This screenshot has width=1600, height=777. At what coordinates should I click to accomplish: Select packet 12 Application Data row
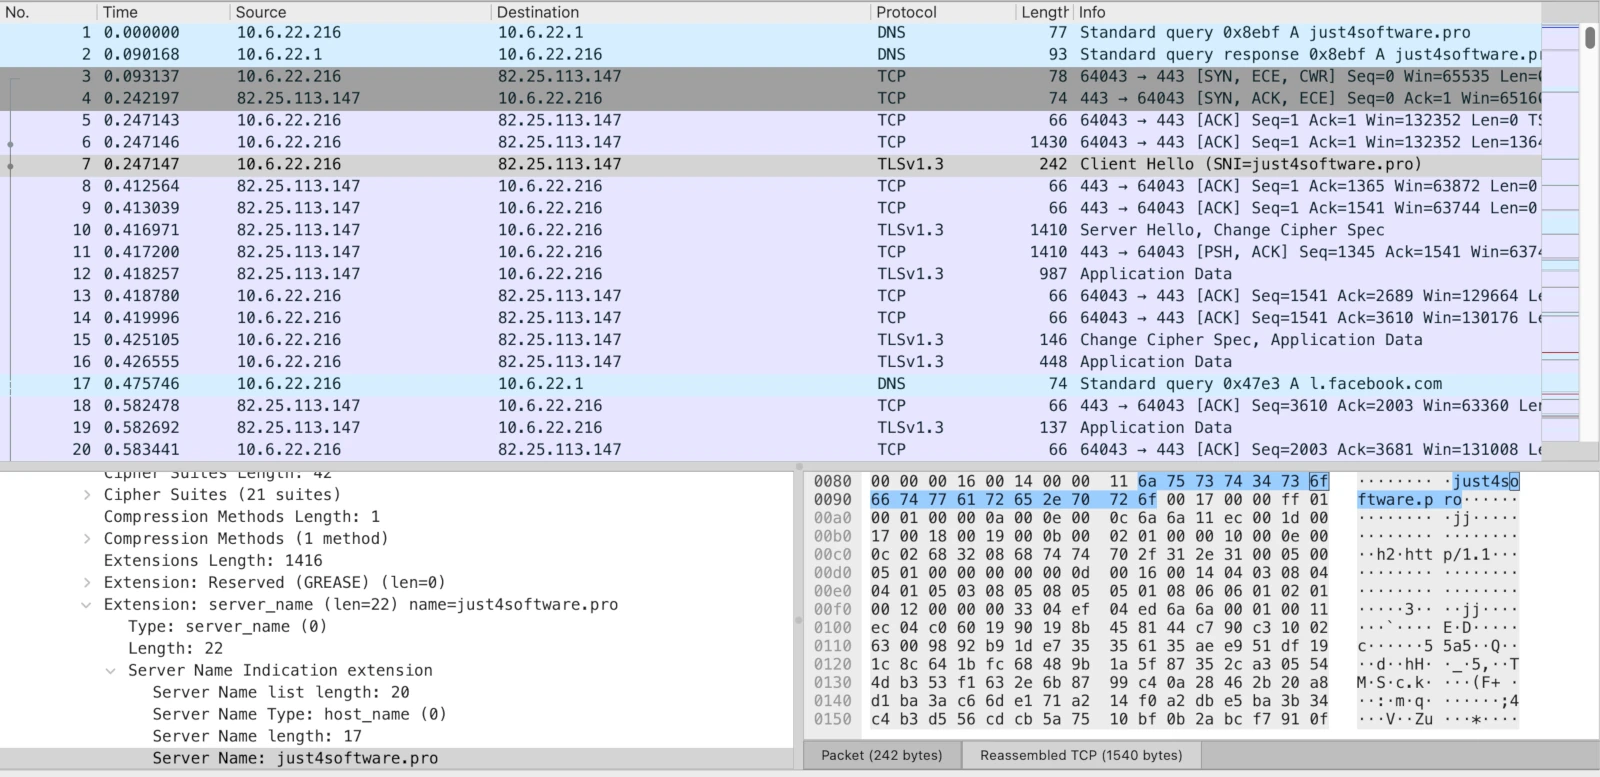770,274
